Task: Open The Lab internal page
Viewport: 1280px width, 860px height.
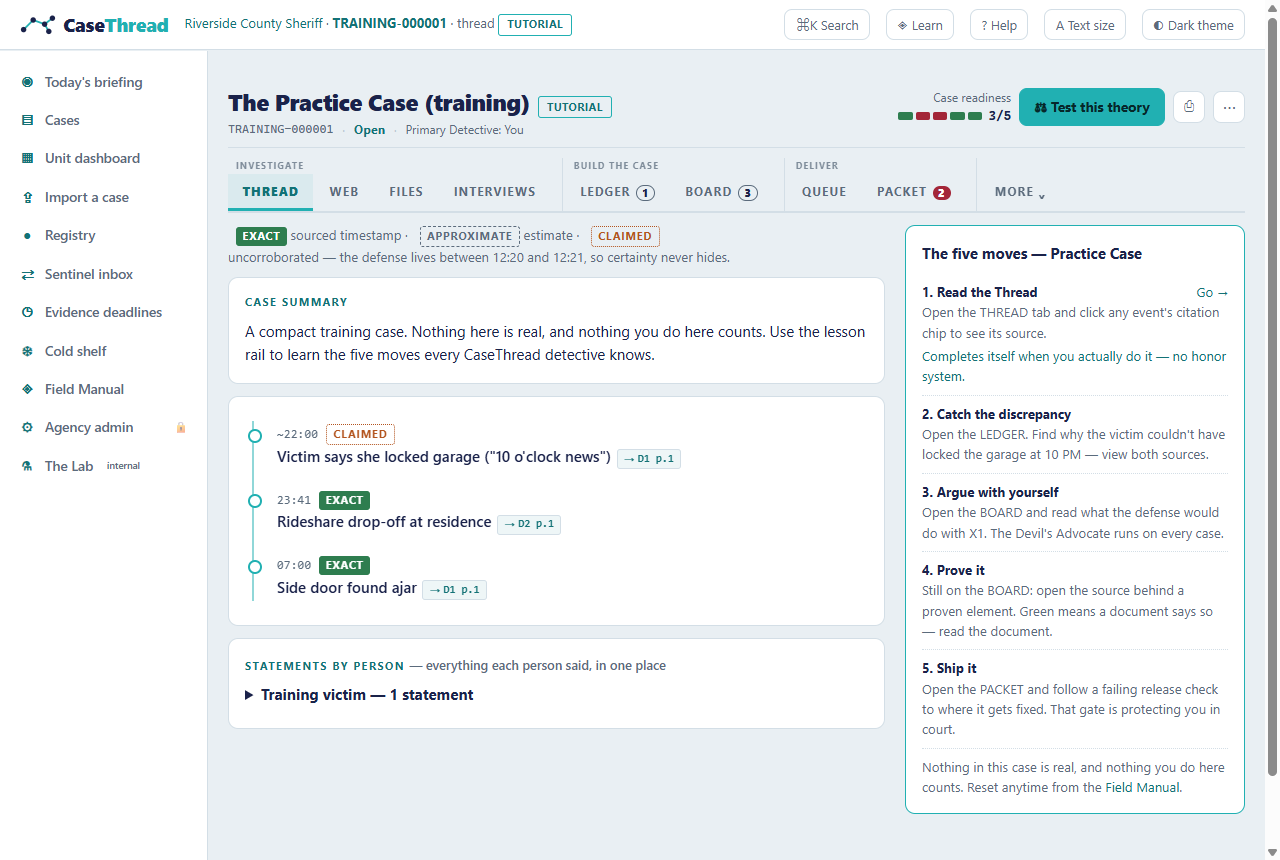Action: tap(80, 466)
